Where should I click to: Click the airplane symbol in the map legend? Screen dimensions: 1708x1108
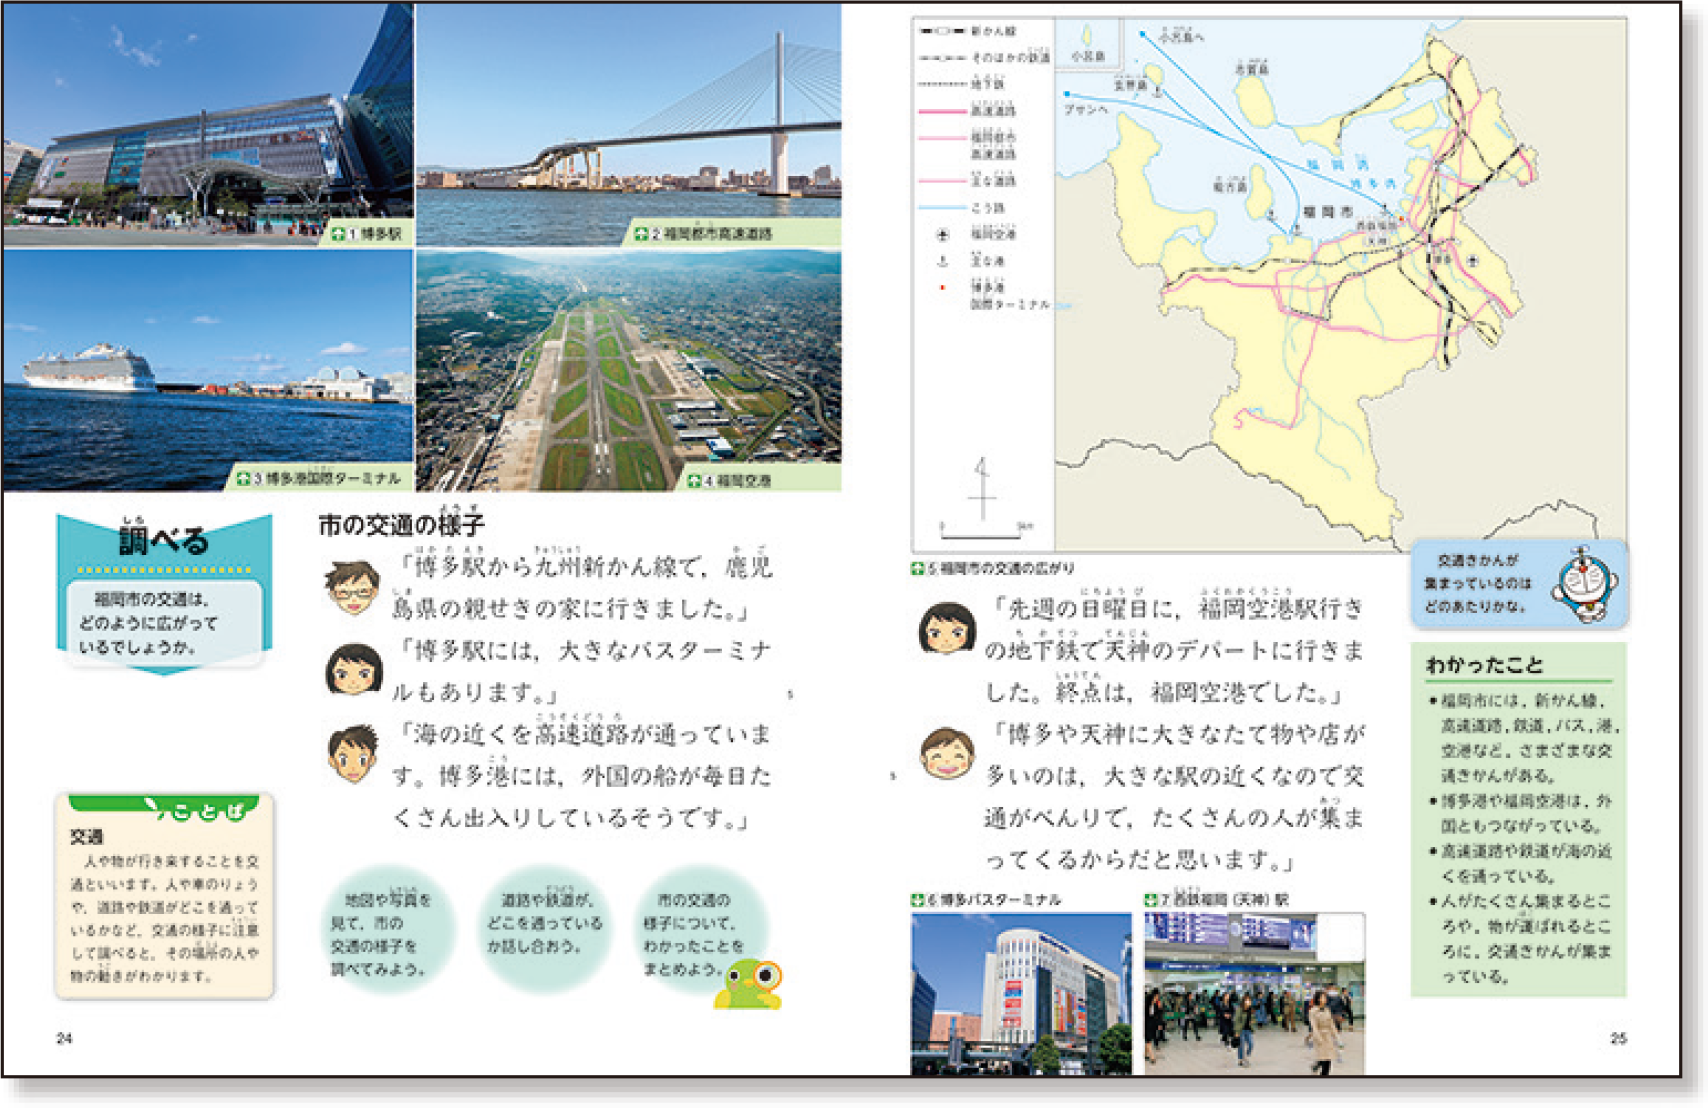942,234
